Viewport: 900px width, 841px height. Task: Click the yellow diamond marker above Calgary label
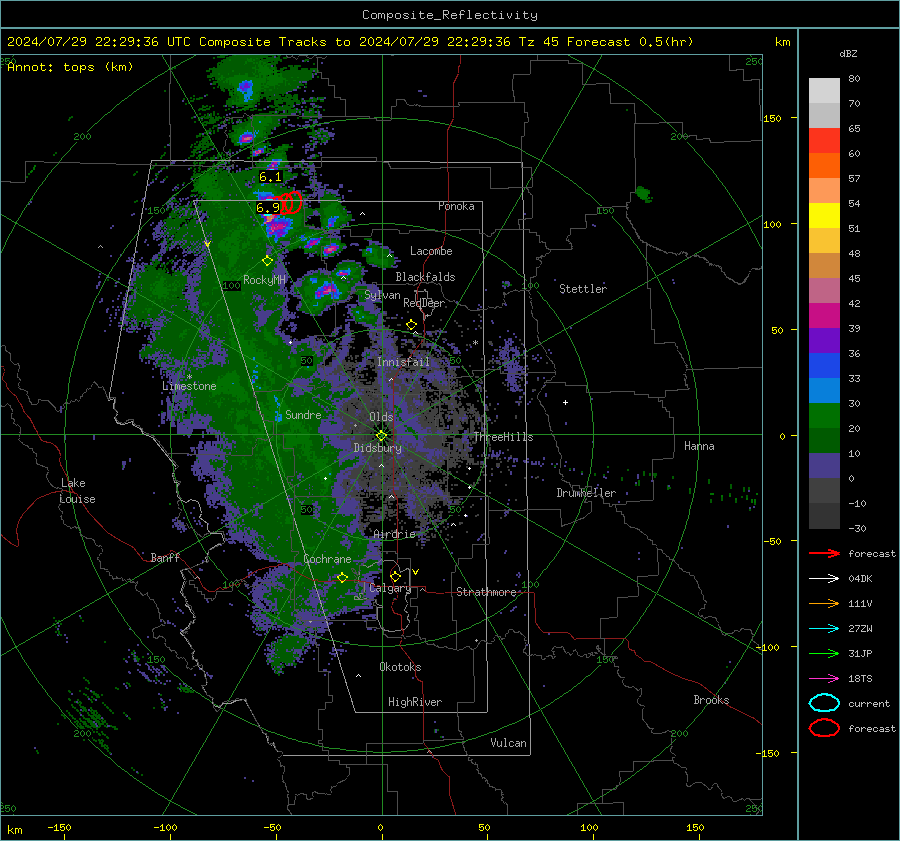[395, 576]
